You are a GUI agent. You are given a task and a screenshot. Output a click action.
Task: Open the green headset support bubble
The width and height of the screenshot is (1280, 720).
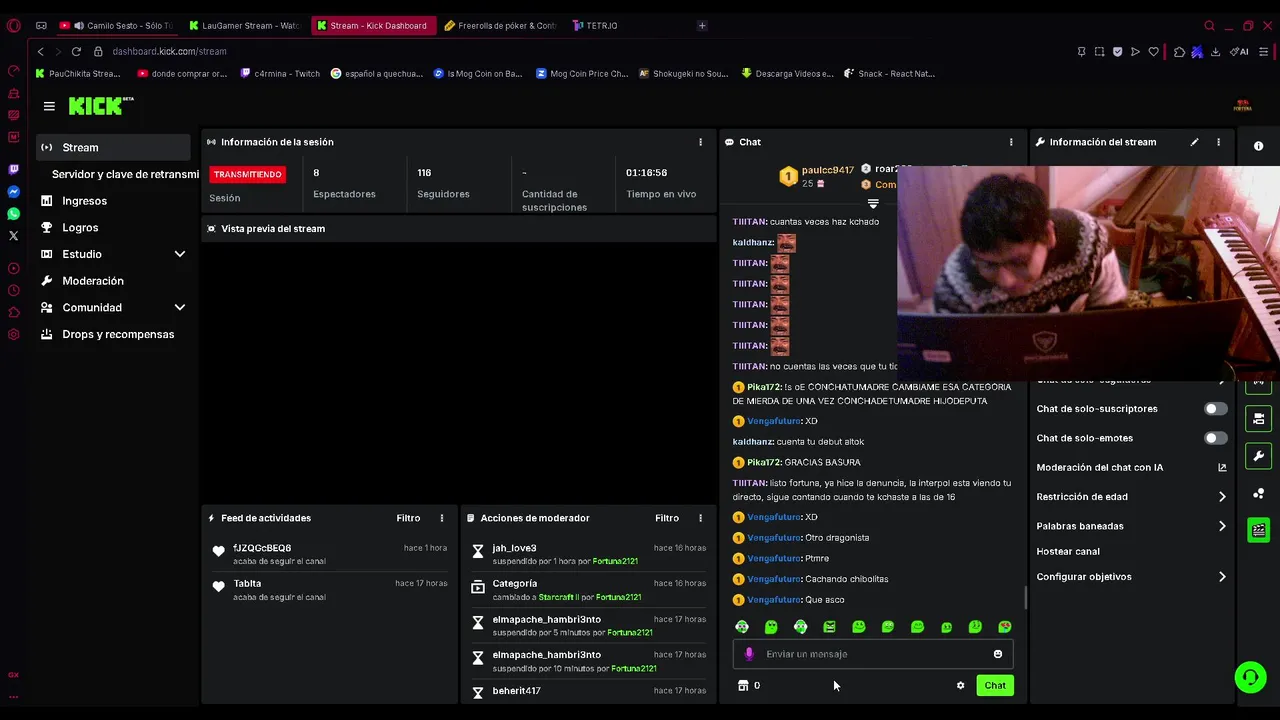pos(1249,677)
